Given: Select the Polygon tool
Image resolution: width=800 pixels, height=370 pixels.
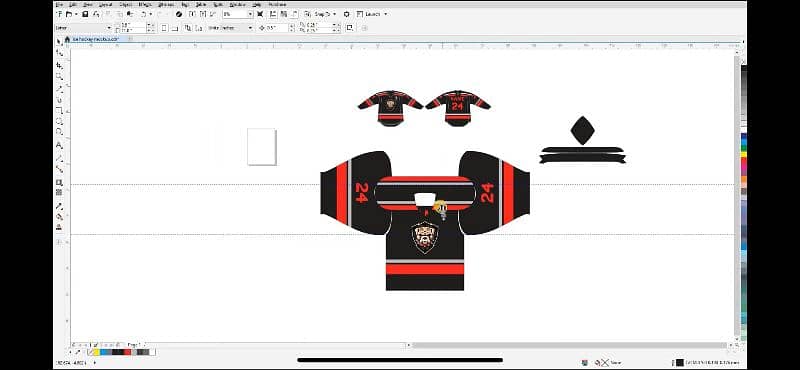Looking at the screenshot, I should pyautogui.click(x=59, y=132).
